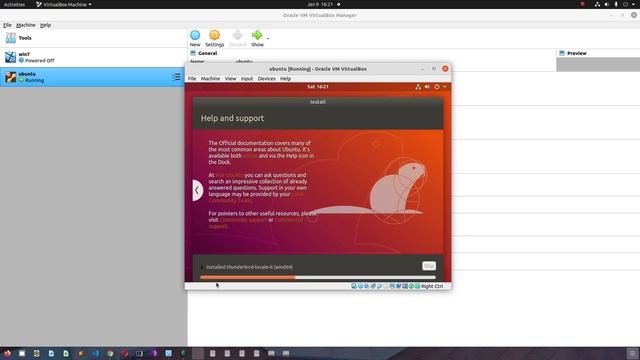This screenshot has width=640, height=360.
Task: Open the dropdown arrow beside Show
Action: tap(268, 38)
